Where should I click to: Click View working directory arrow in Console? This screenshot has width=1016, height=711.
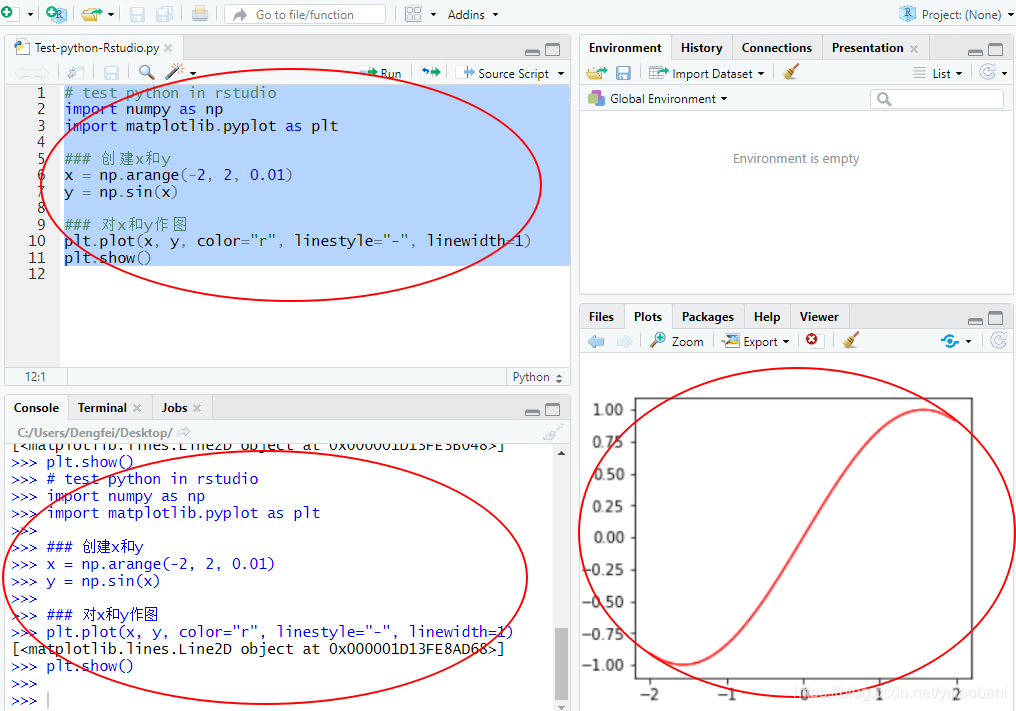tap(184, 432)
